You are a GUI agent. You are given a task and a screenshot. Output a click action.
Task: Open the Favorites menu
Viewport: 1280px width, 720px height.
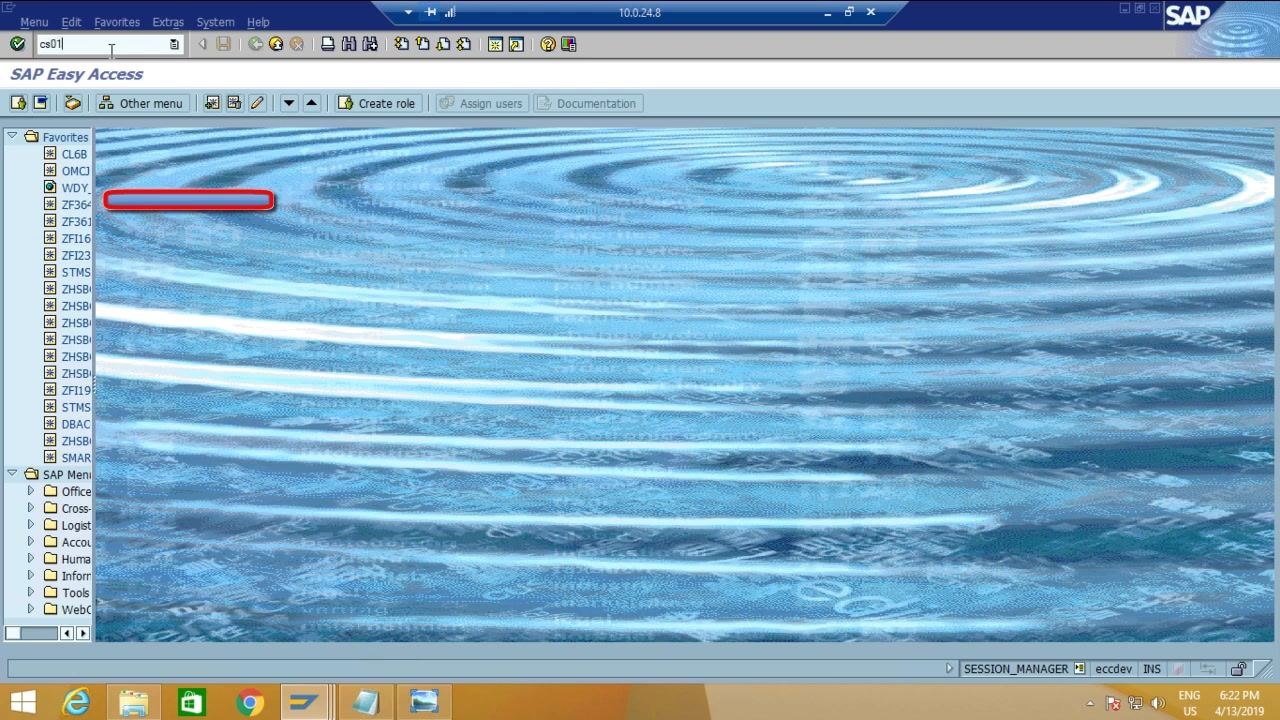click(x=117, y=22)
